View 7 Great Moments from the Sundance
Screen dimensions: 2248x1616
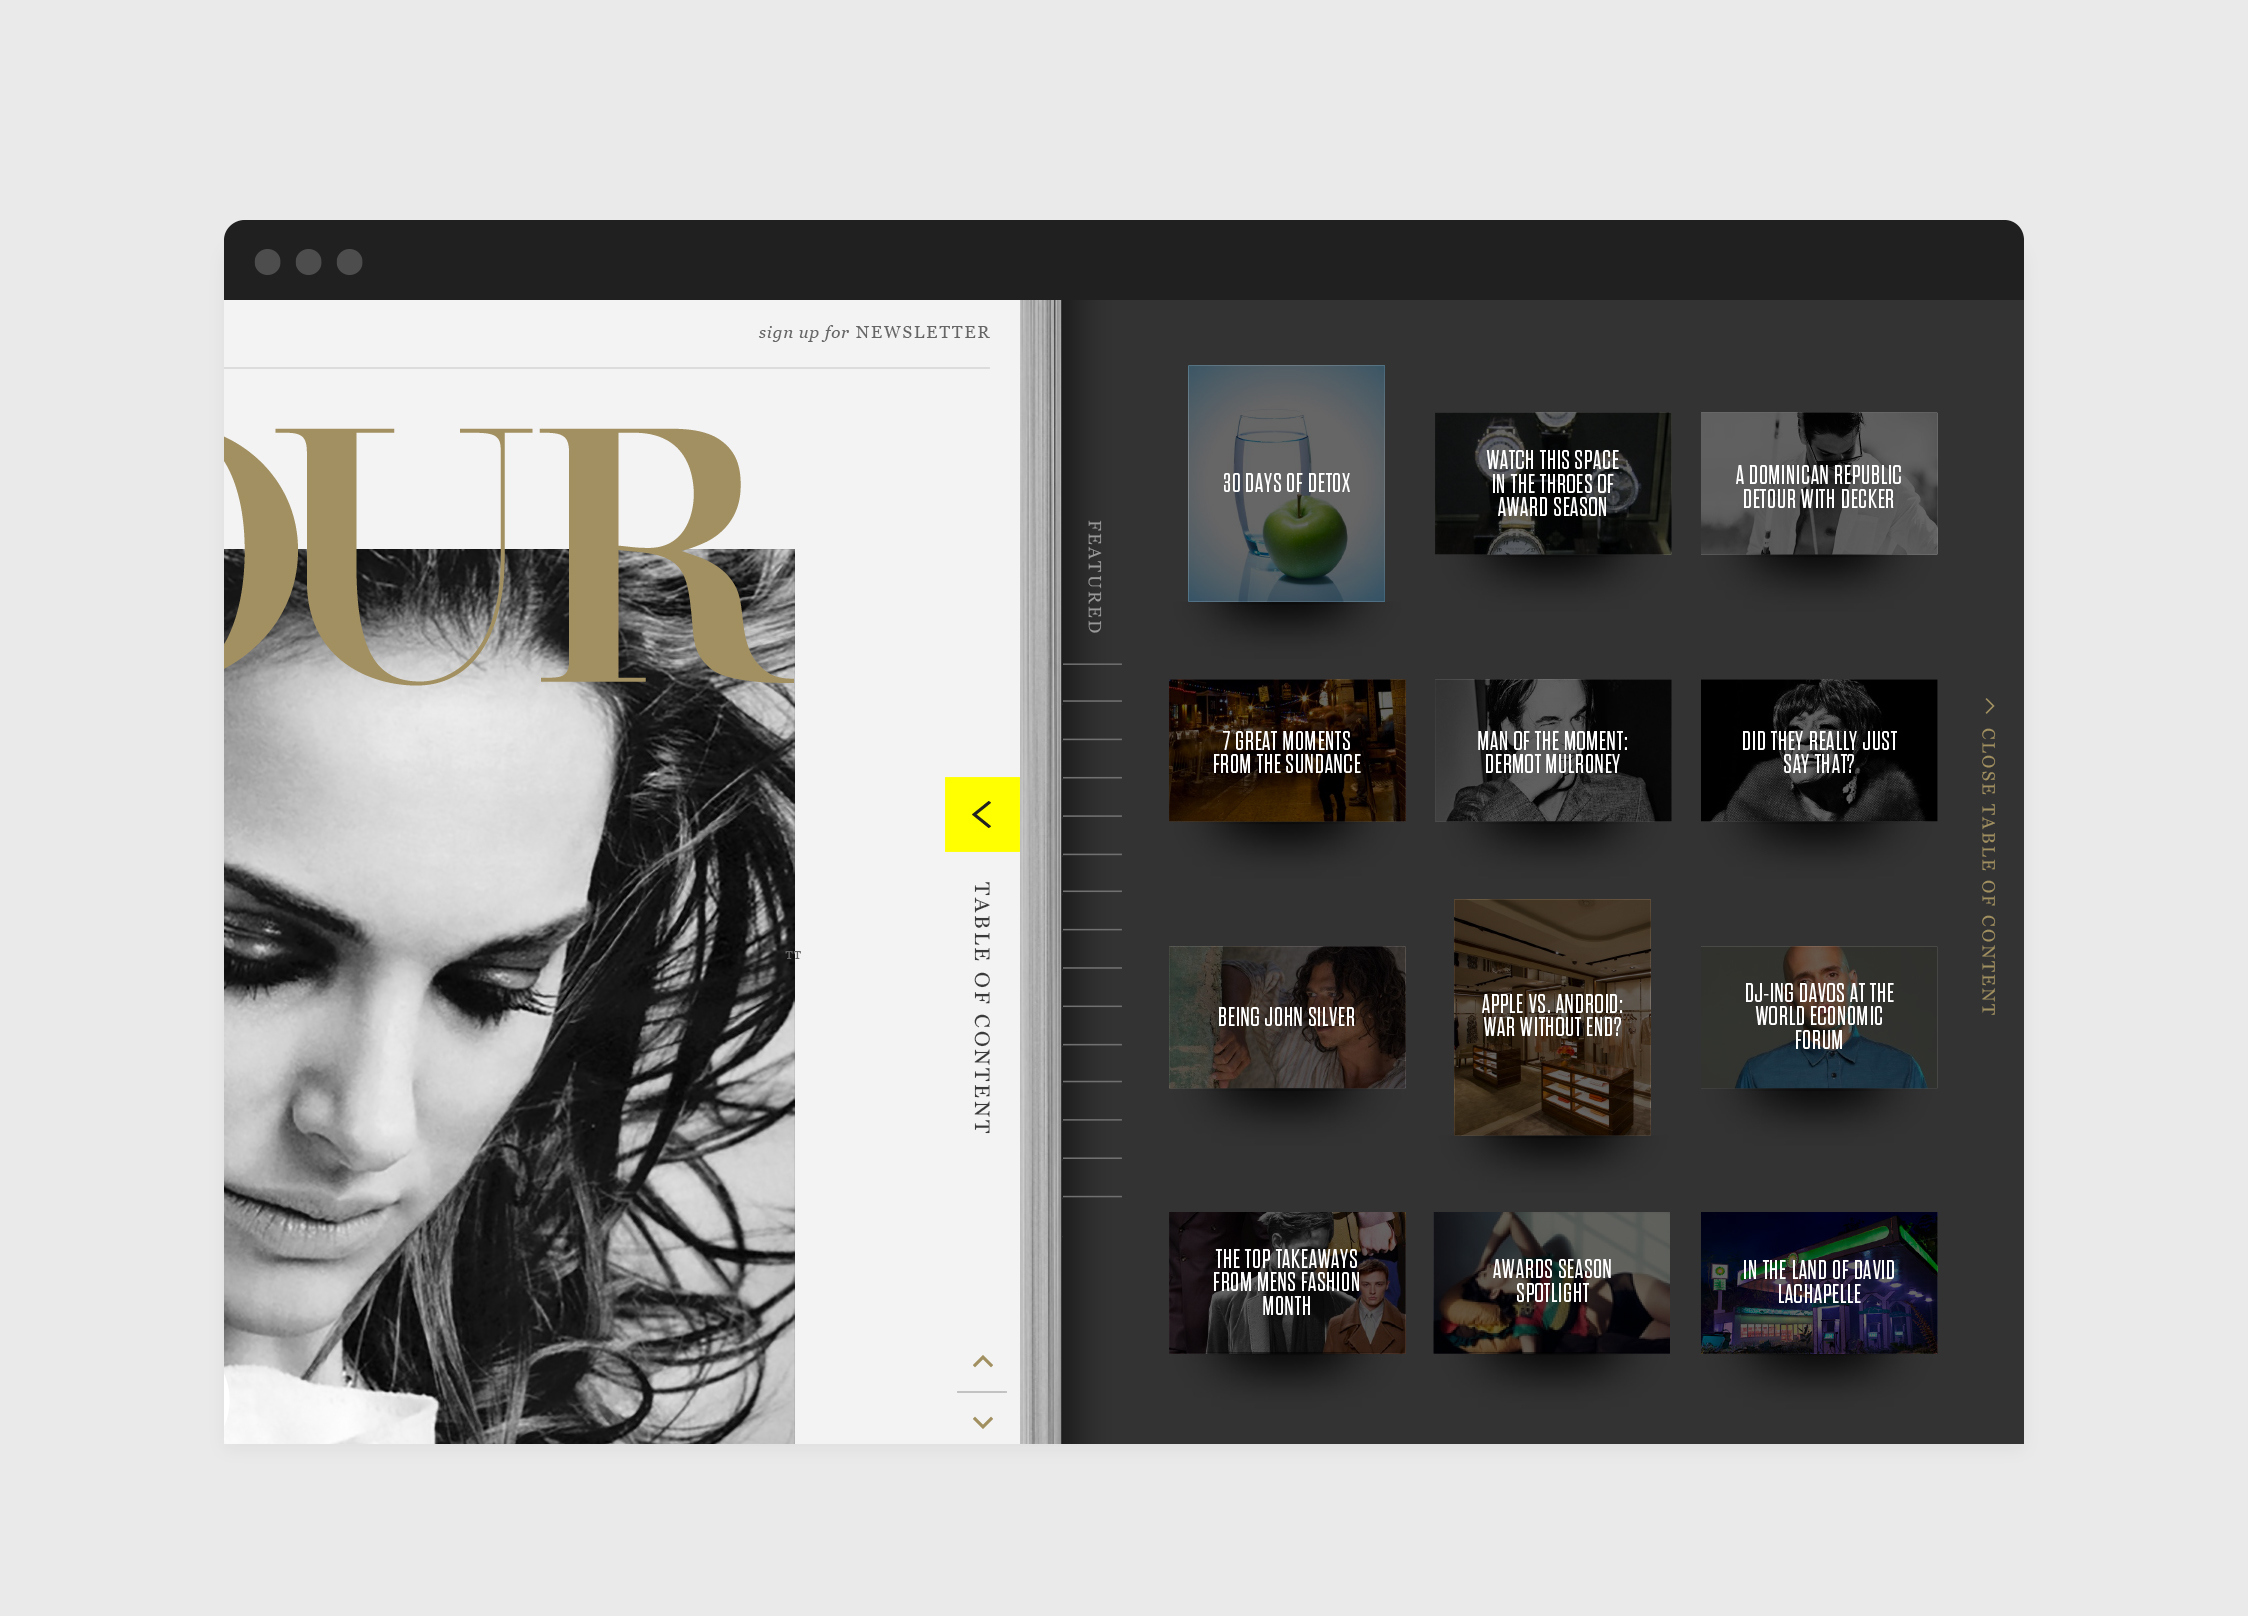[1286, 751]
